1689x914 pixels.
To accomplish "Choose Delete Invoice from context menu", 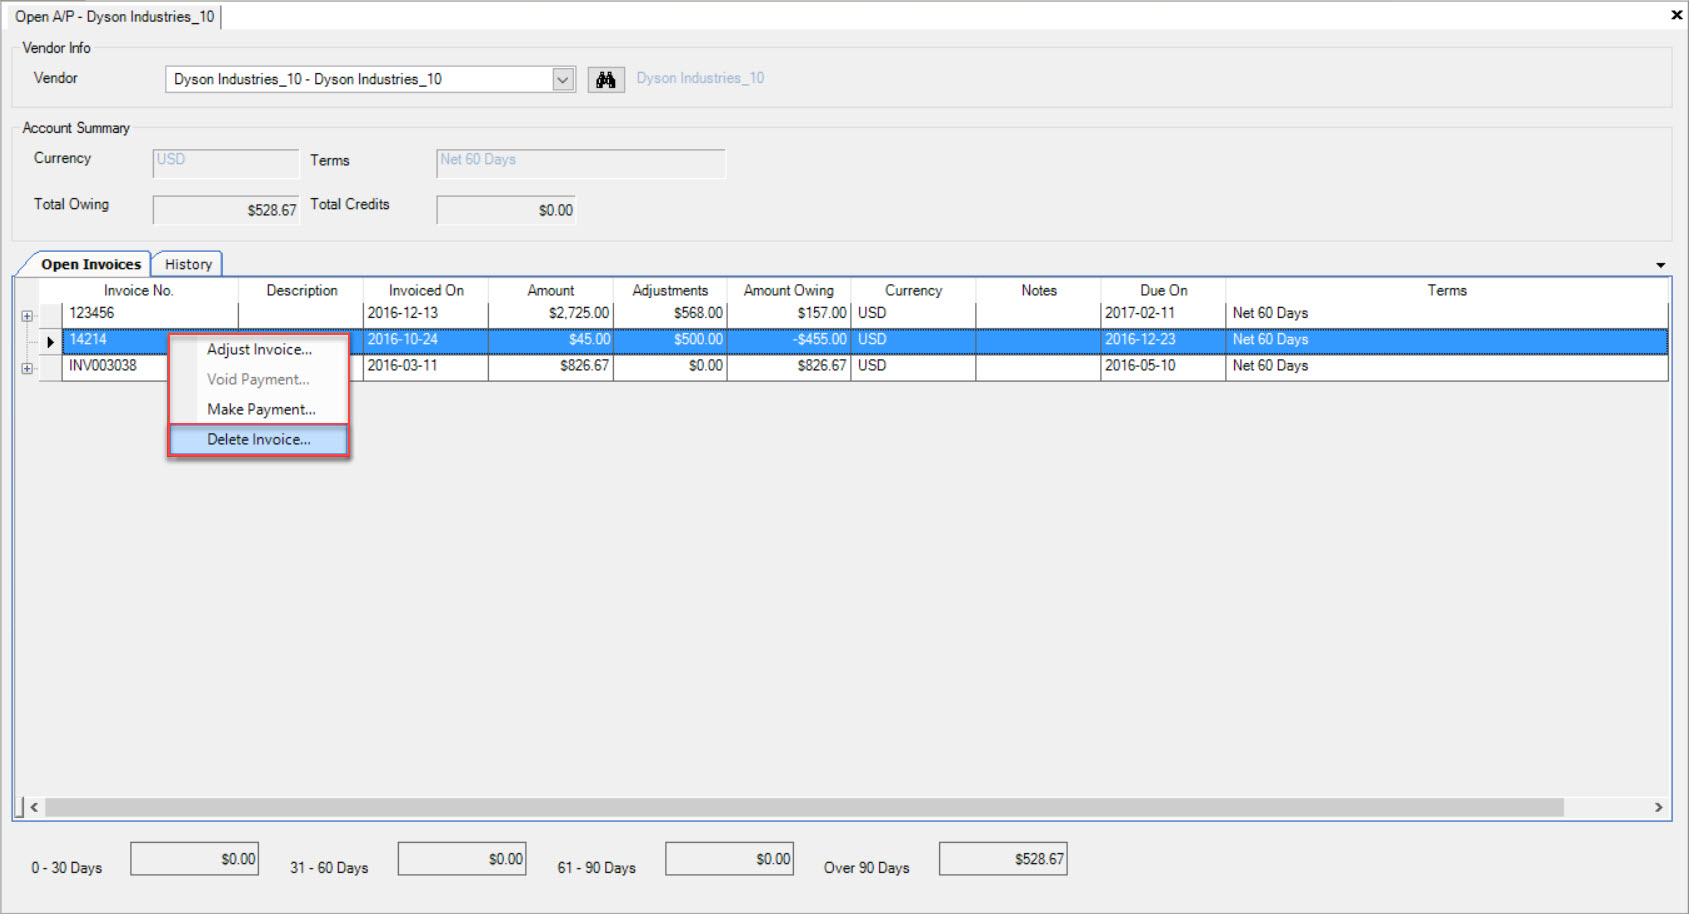I will 259,439.
